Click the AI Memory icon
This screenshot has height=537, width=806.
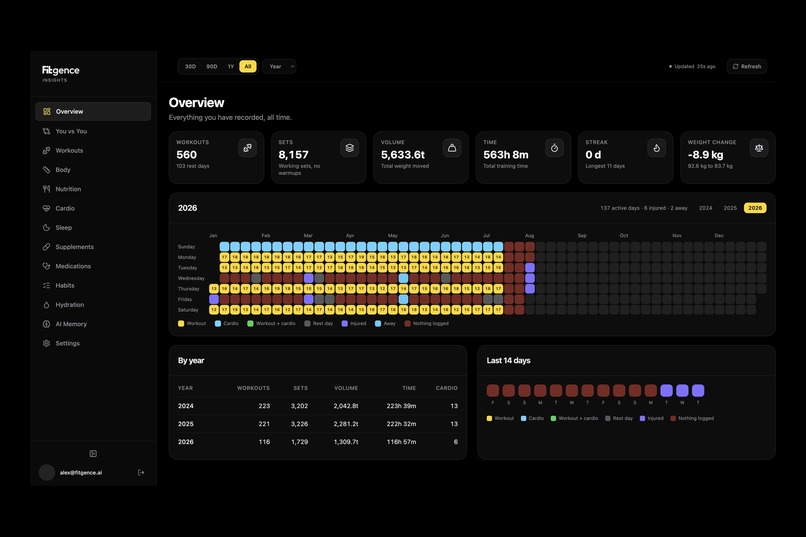[46, 324]
